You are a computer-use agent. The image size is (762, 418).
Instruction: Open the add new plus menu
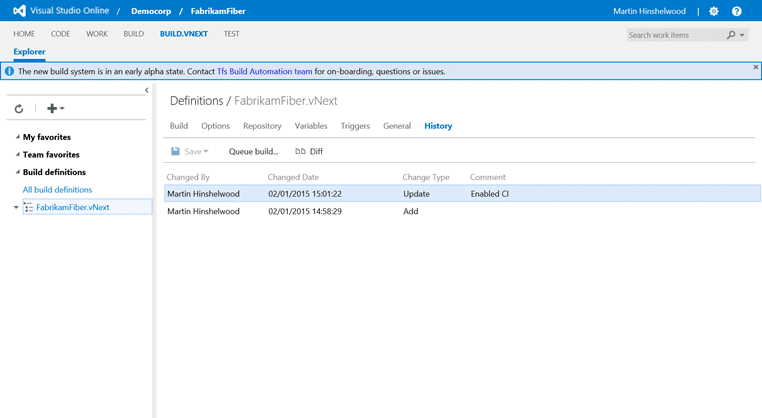55,108
